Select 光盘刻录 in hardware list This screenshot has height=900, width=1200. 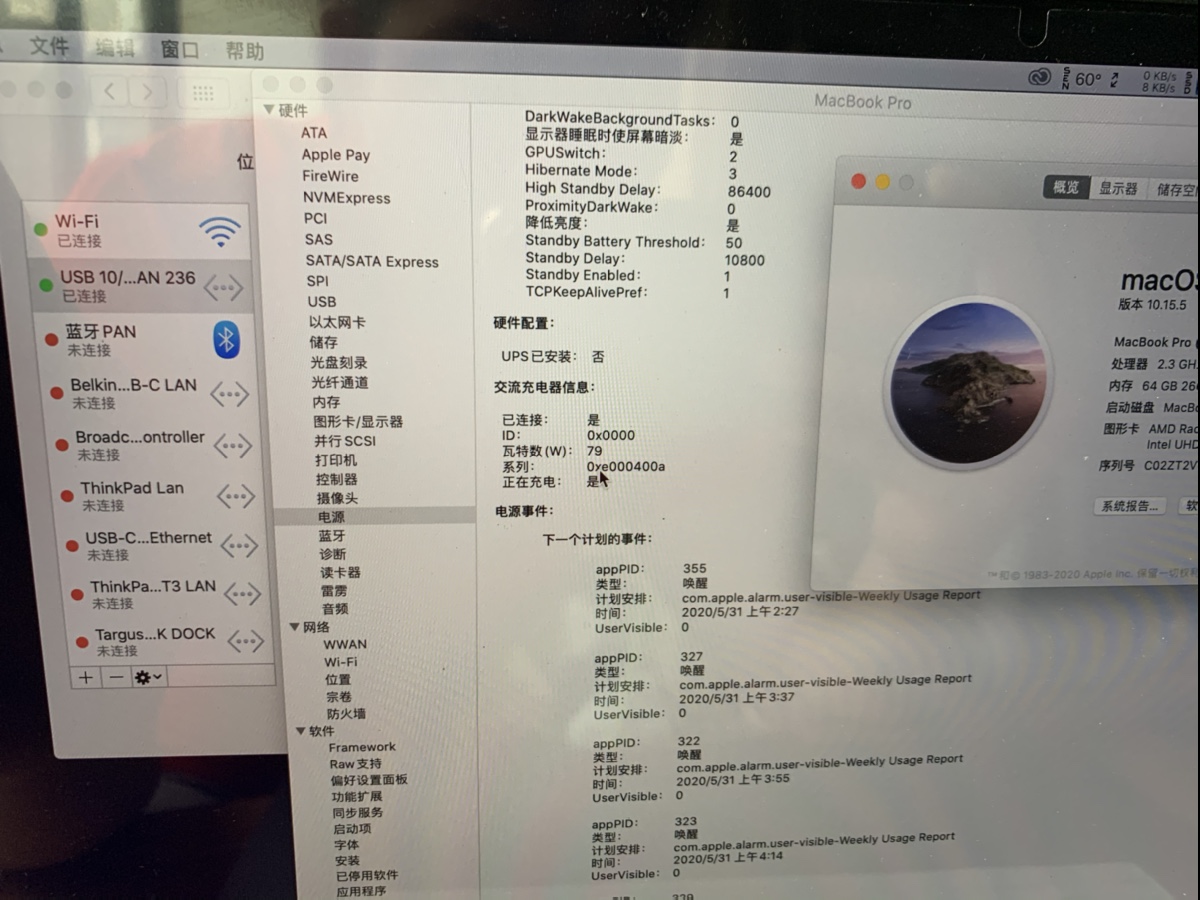point(339,362)
